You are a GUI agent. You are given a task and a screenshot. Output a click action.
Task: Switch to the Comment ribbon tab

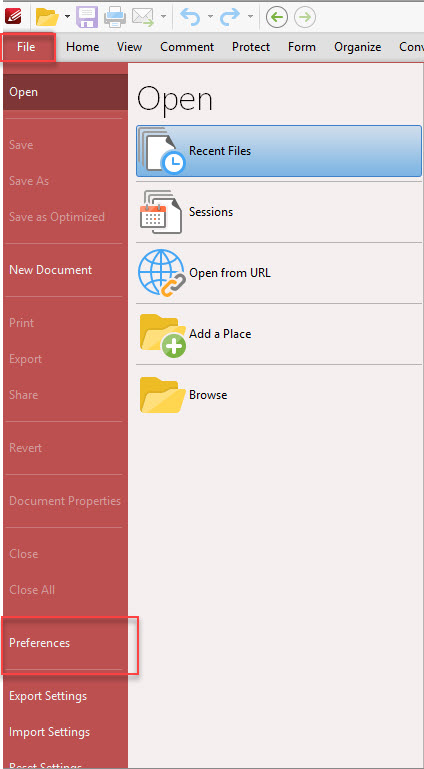[187, 47]
